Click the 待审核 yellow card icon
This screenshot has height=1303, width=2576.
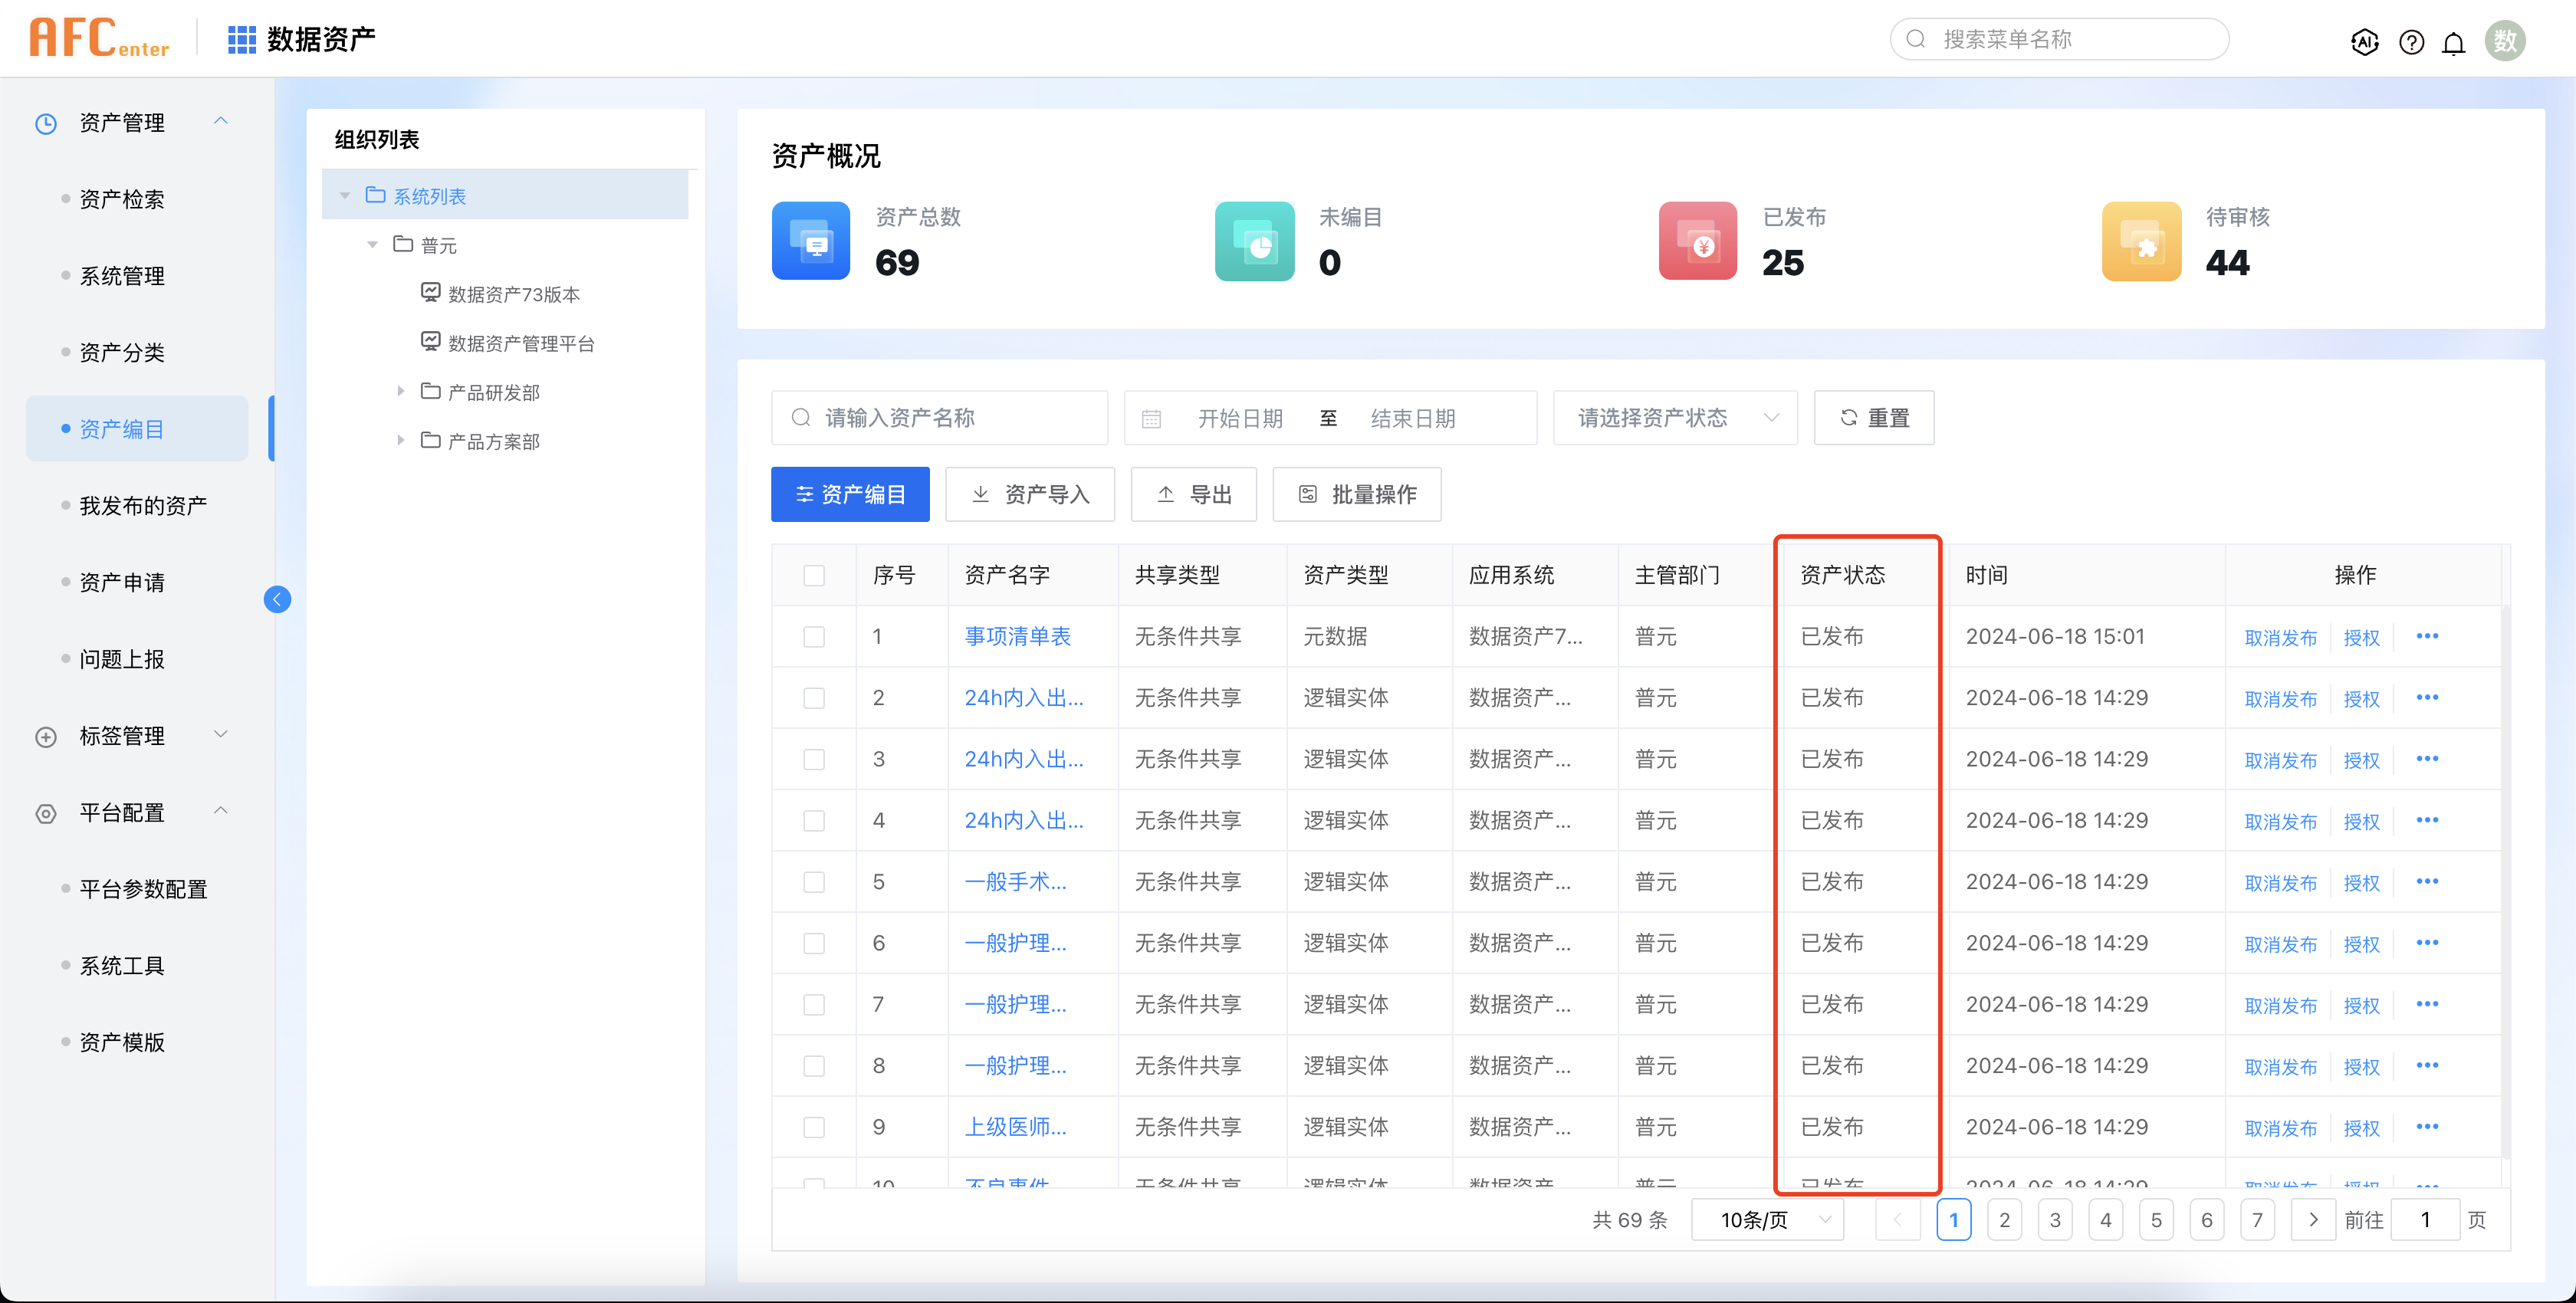tap(2141, 241)
